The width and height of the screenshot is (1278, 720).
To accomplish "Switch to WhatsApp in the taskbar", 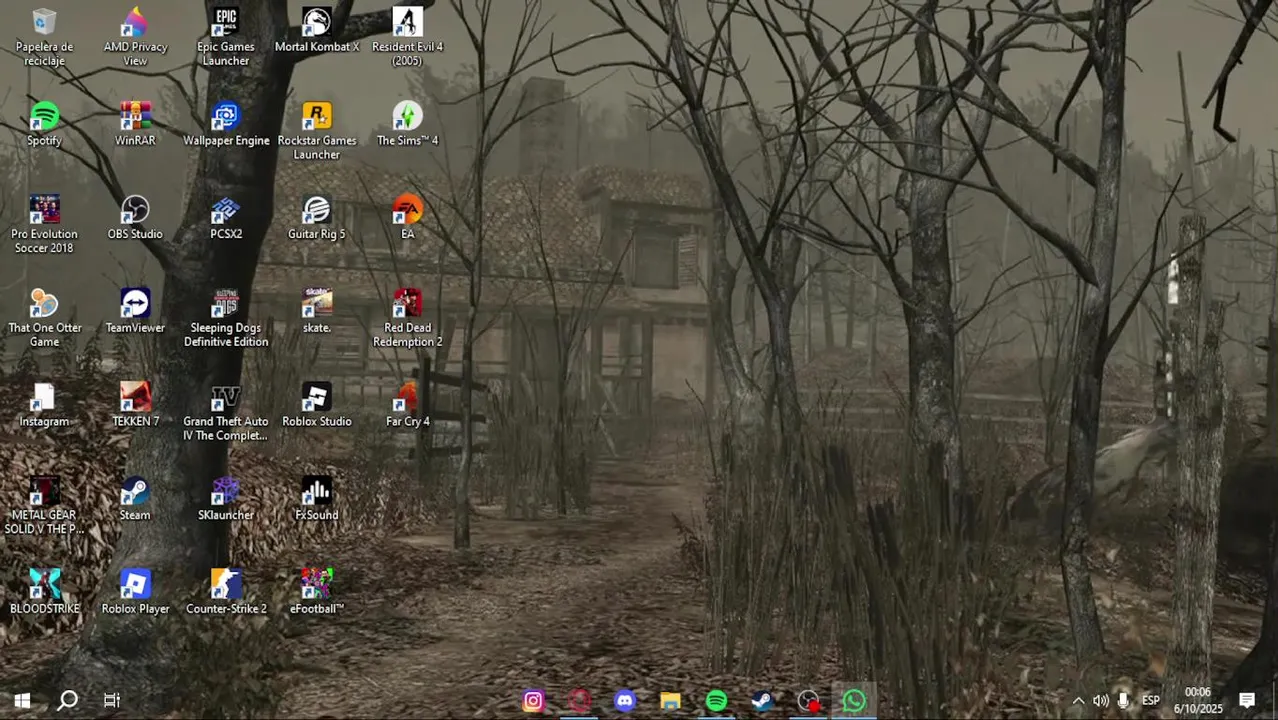I will [854, 701].
